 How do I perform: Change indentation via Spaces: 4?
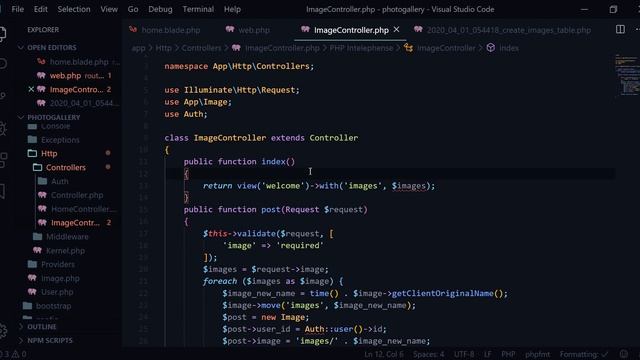click(428, 354)
